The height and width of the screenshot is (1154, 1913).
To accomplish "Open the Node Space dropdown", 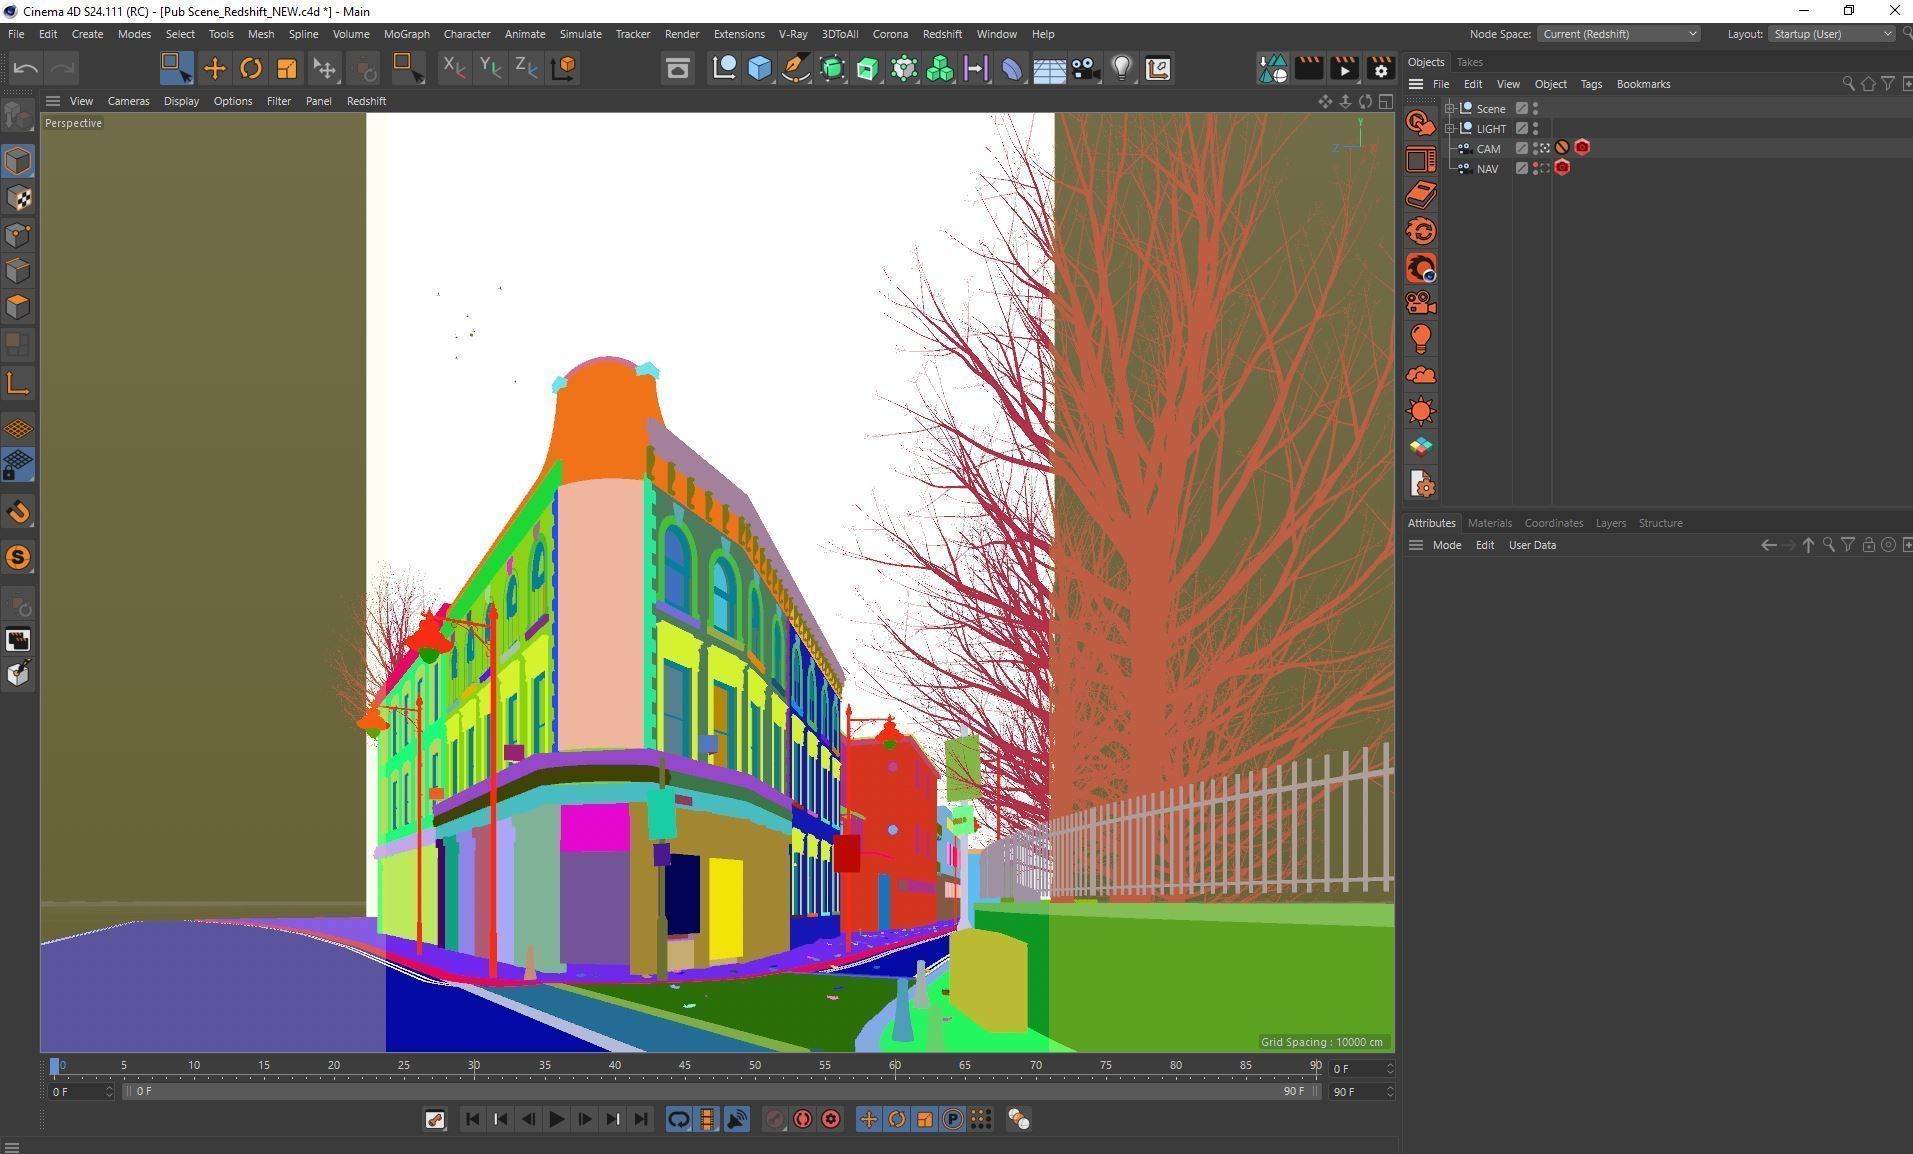I will [x=1618, y=34].
